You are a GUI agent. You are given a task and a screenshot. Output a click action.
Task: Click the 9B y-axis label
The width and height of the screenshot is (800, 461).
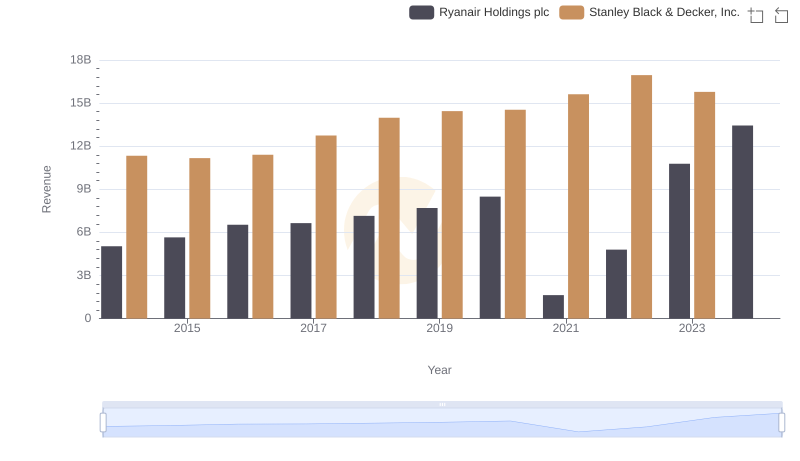(84, 189)
